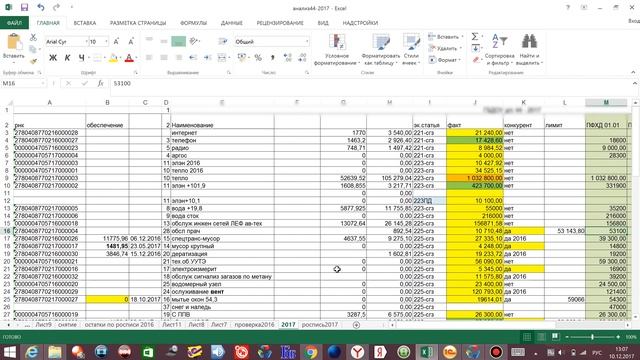
Task: Collapse the ribbon with chevron
Action: [633, 72]
